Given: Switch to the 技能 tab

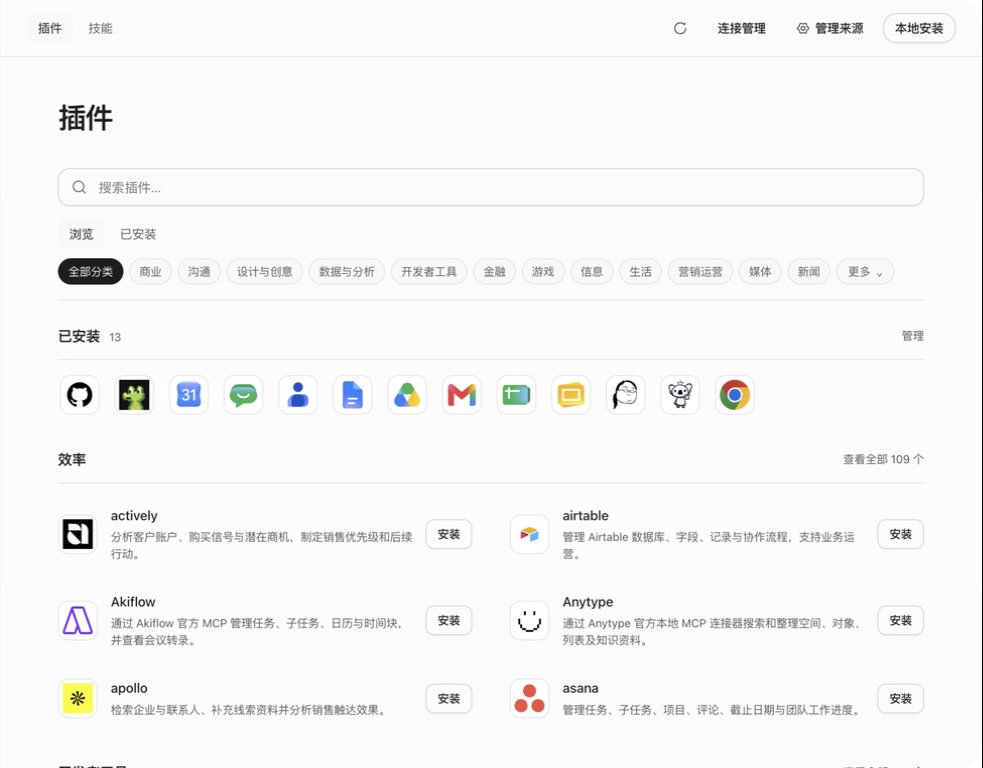Looking at the screenshot, I should [100, 28].
